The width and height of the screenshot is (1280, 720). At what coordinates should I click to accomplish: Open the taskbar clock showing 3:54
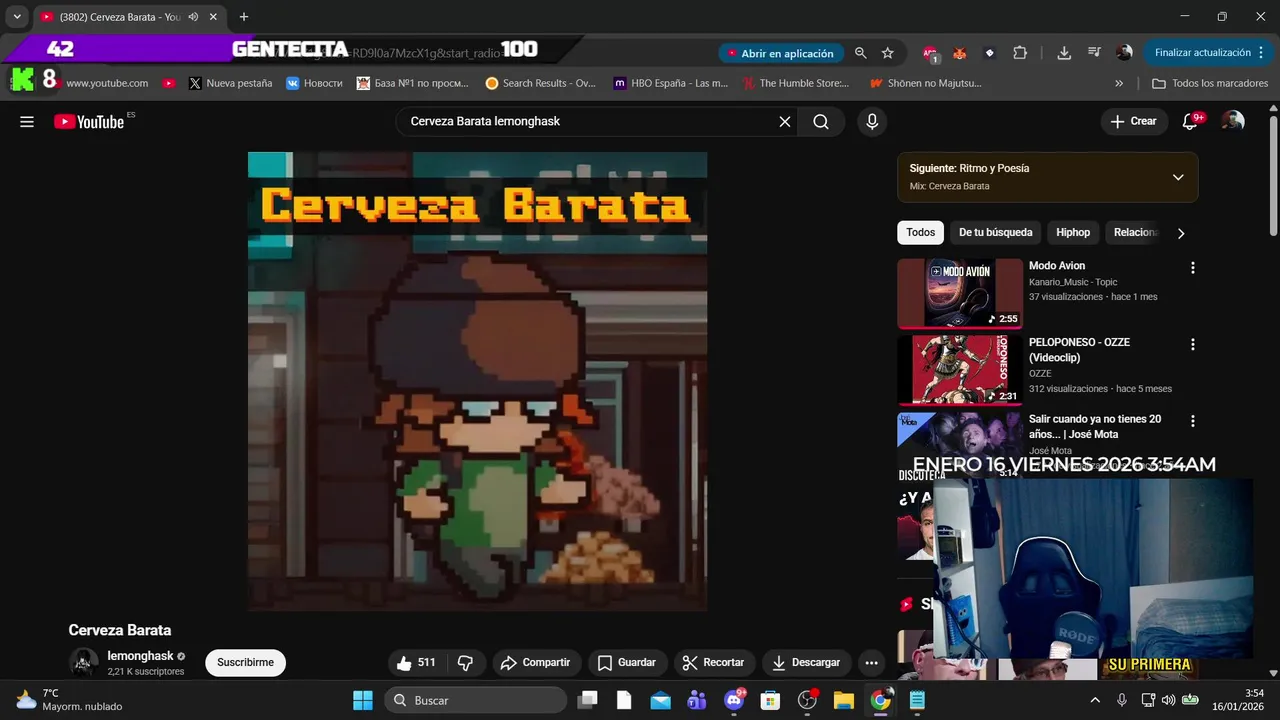pyautogui.click(x=1239, y=700)
